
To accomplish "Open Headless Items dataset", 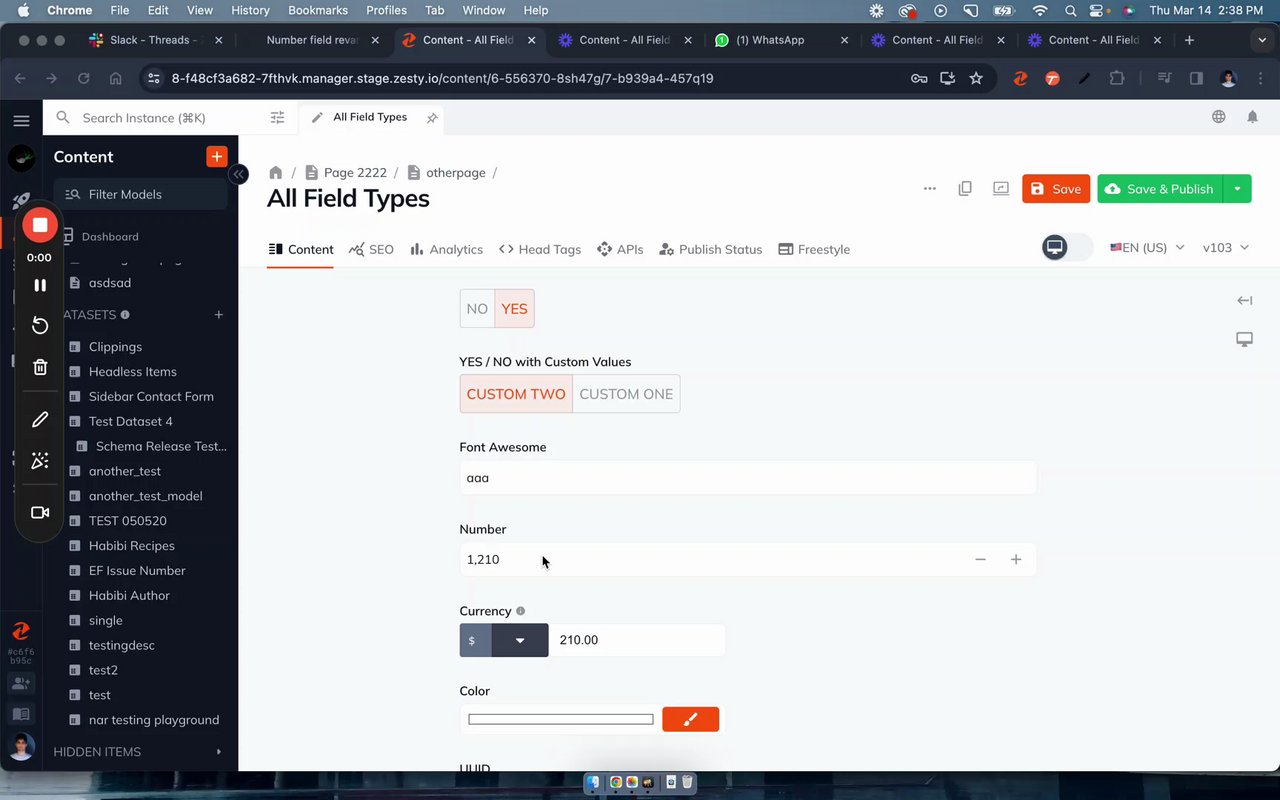I will 132,372.
